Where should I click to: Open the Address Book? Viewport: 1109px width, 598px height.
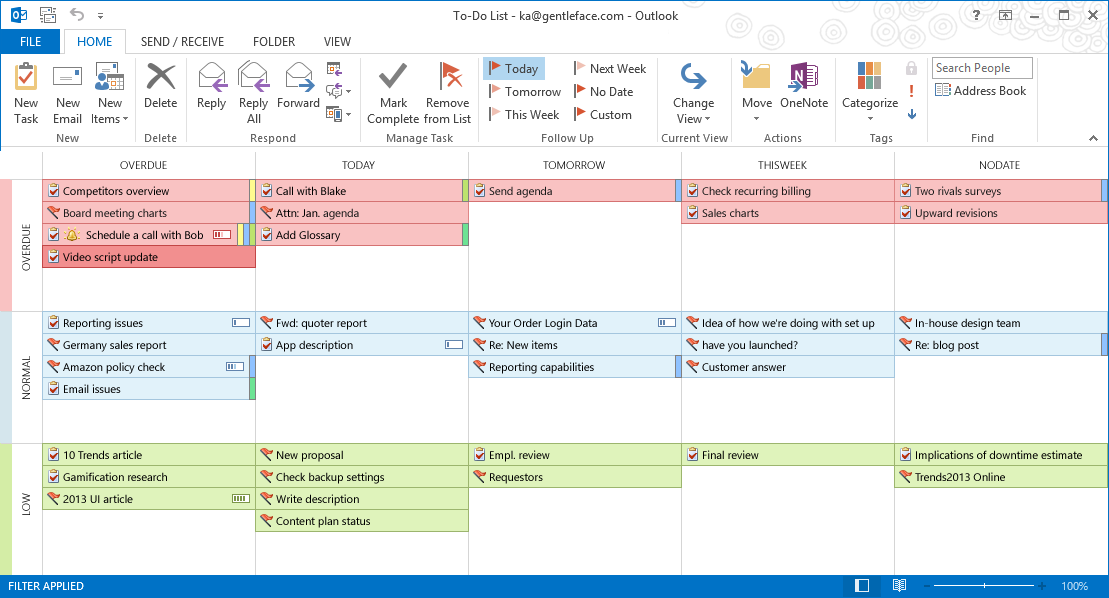point(980,90)
